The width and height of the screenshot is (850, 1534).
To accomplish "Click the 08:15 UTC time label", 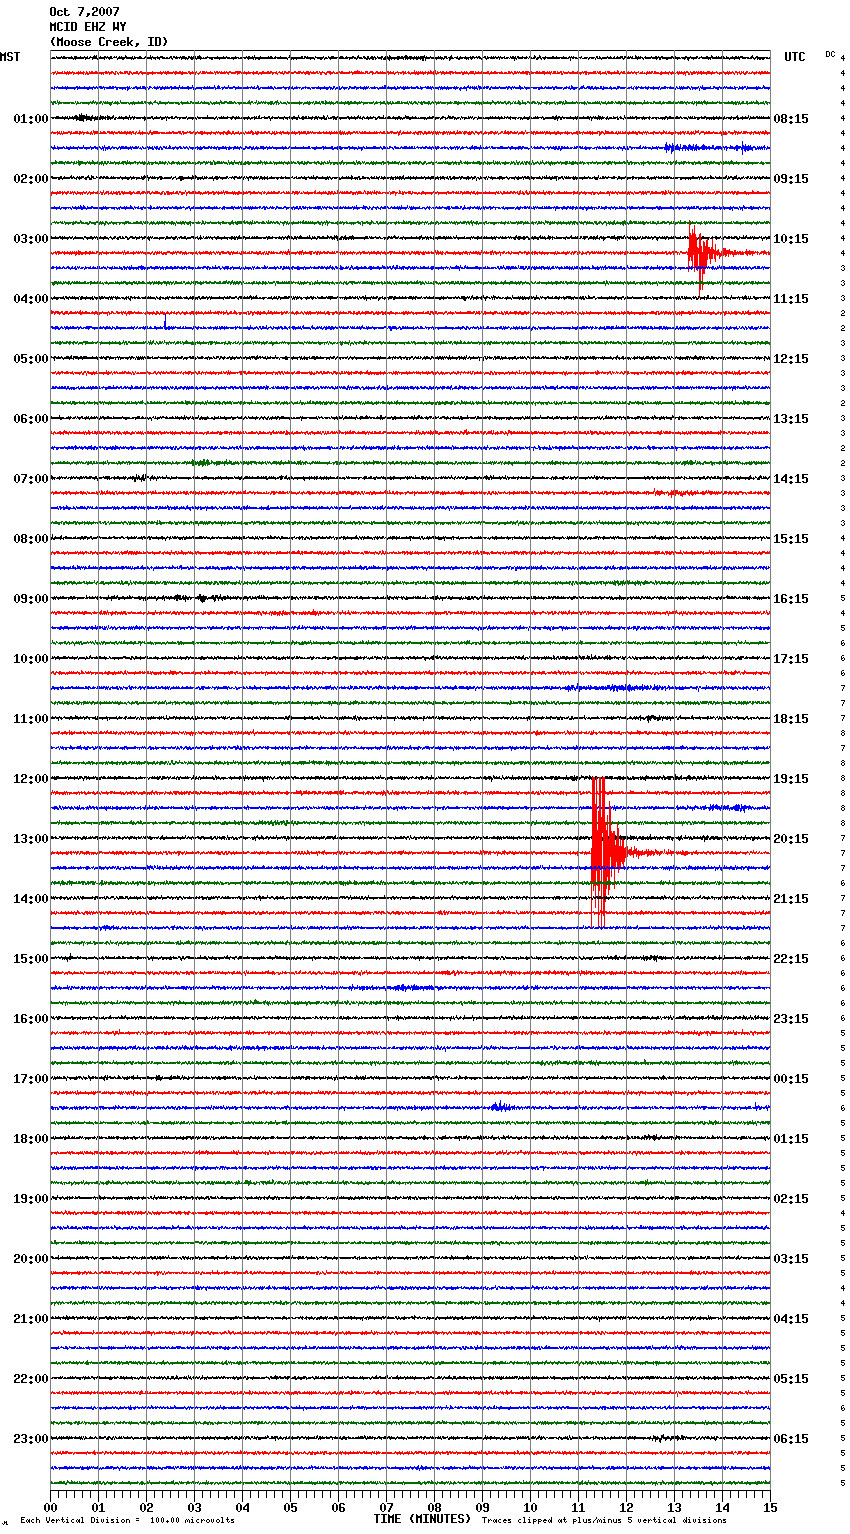I will coord(791,119).
